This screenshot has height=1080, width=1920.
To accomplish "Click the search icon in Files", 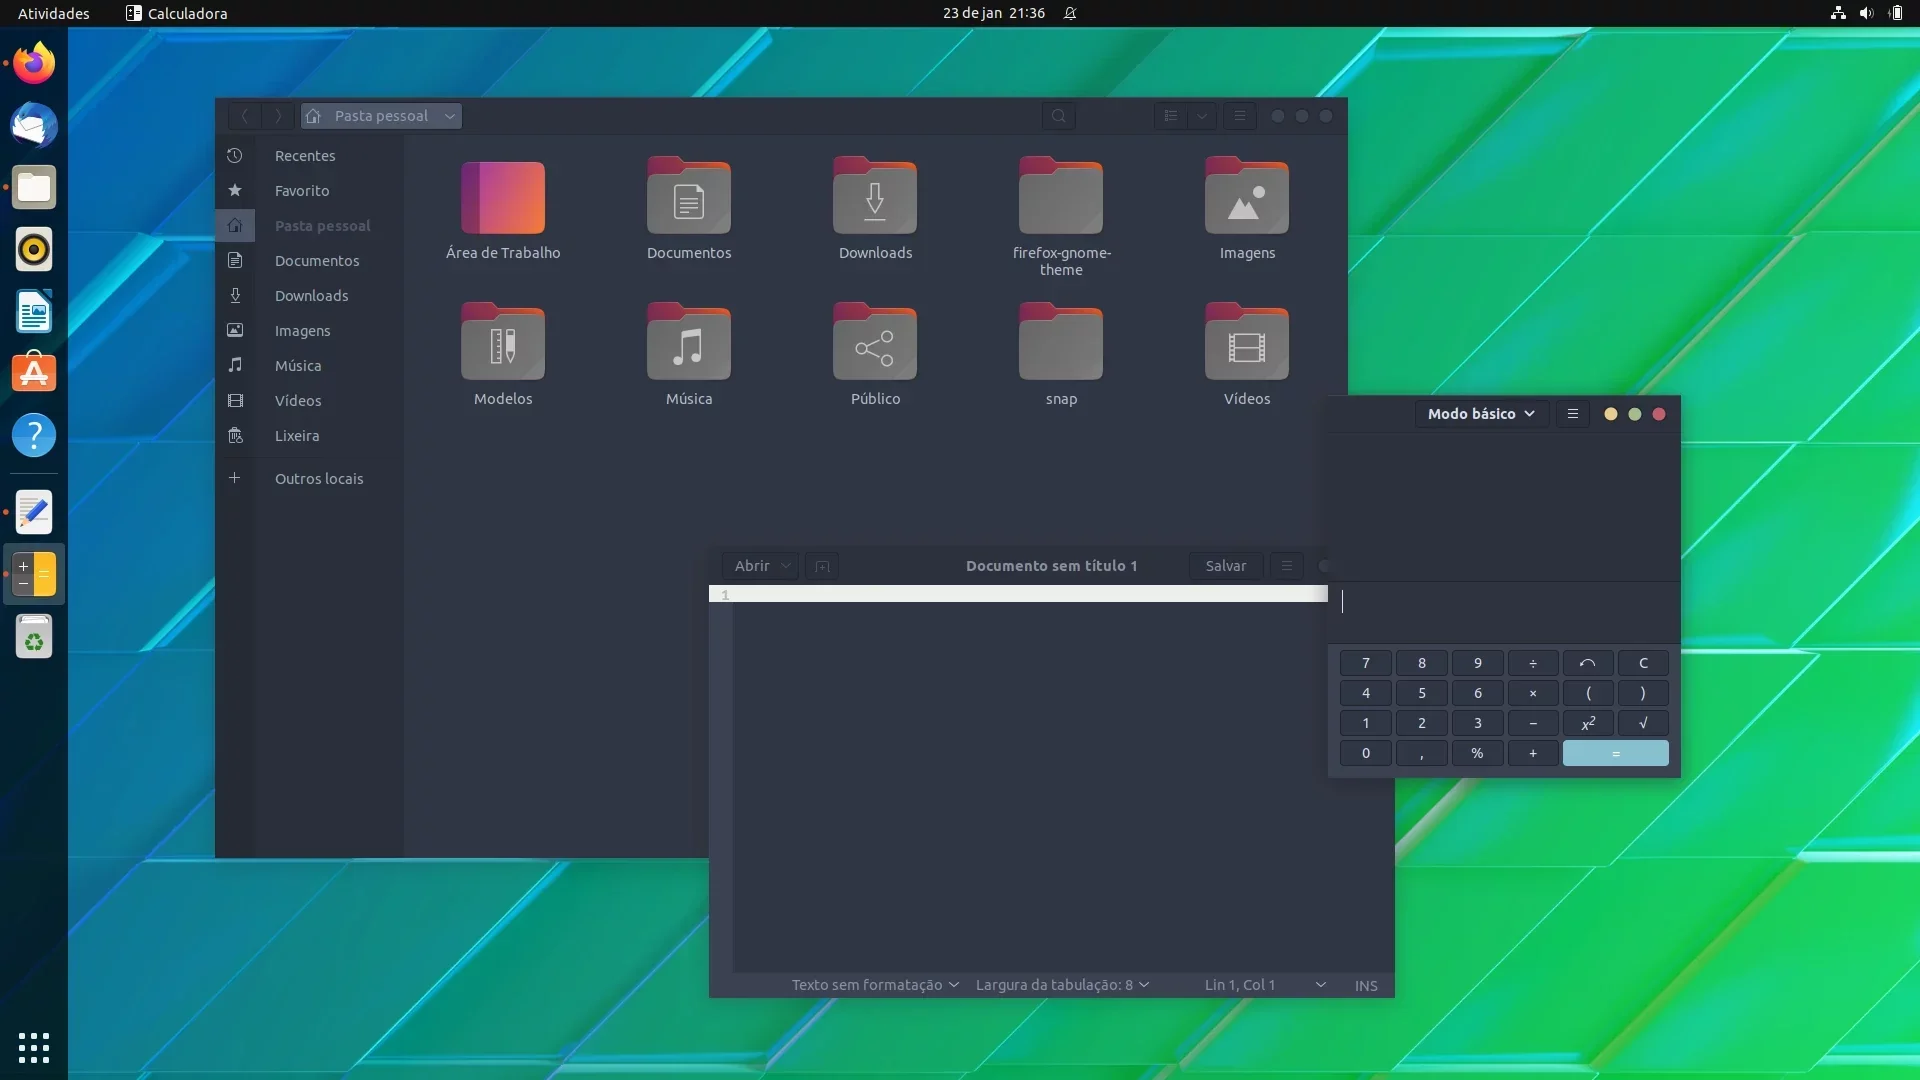I will (x=1059, y=116).
